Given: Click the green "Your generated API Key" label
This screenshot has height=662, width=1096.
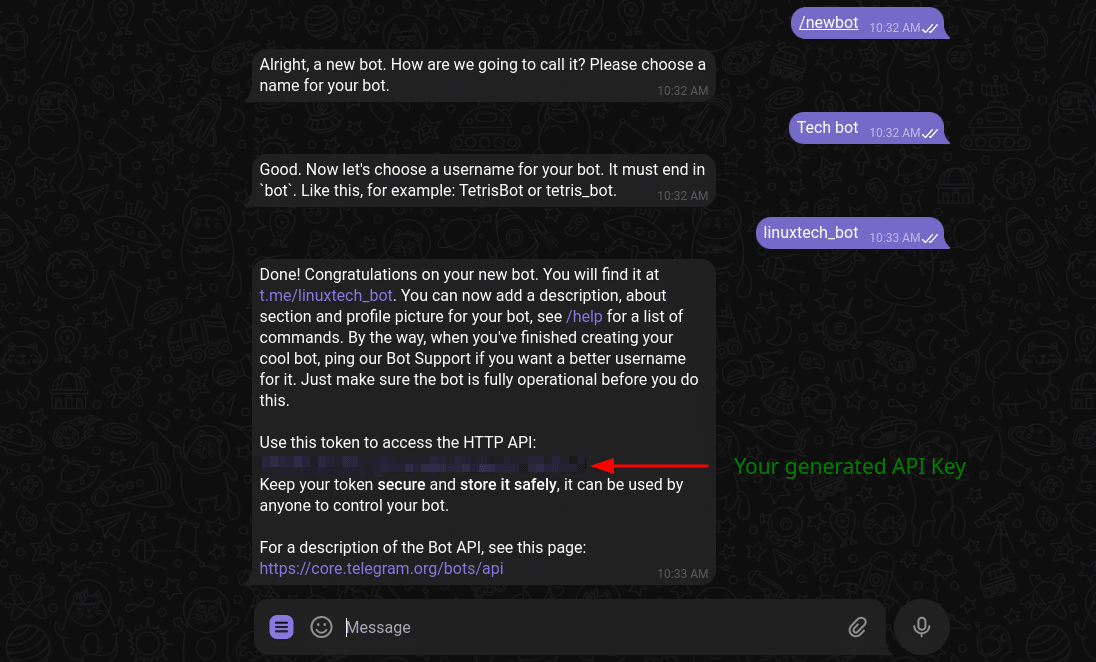Looking at the screenshot, I should coord(849,466).
